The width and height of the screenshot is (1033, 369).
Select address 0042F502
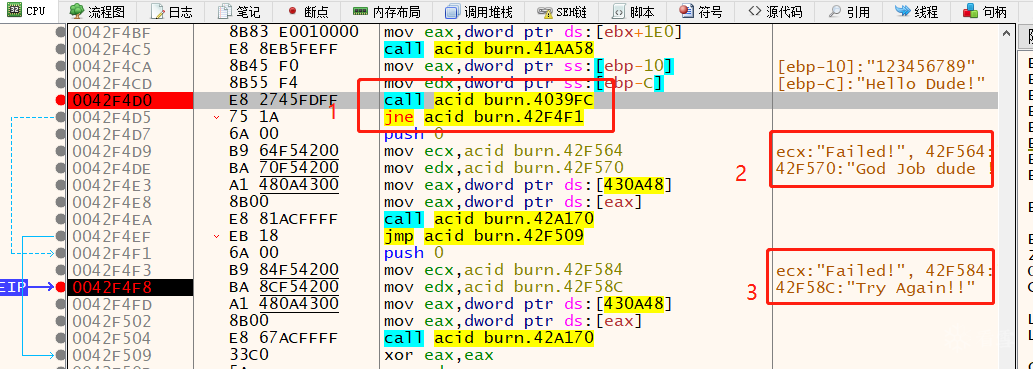(x=111, y=321)
